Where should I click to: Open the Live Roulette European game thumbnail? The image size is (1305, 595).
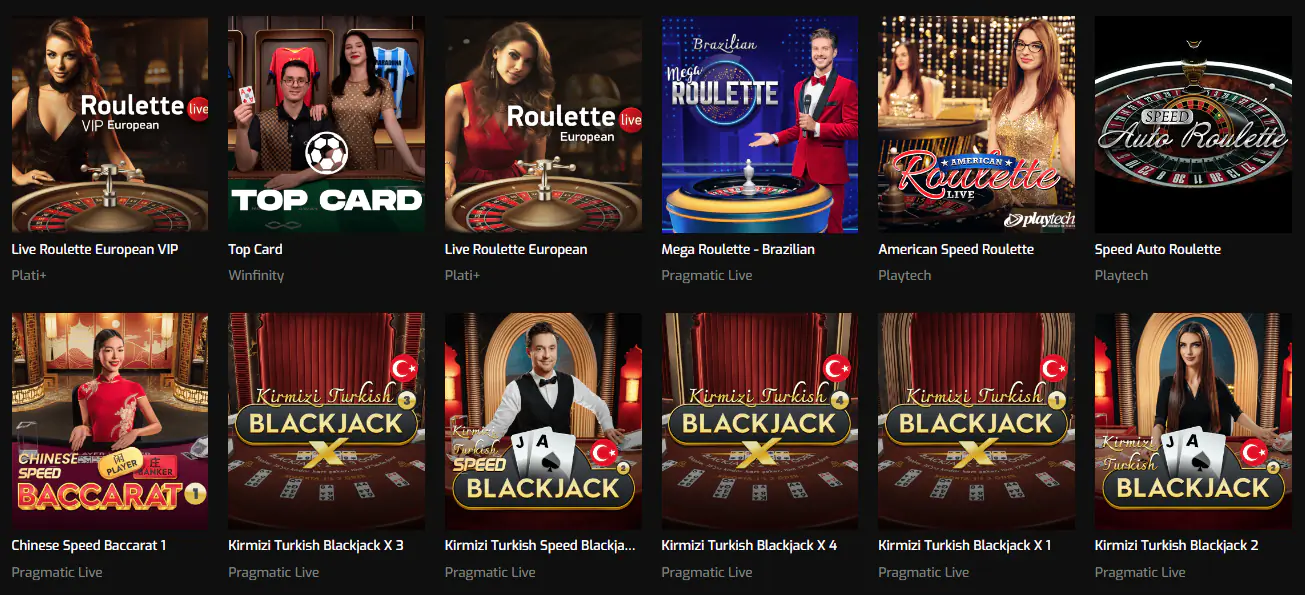pos(543,124)
